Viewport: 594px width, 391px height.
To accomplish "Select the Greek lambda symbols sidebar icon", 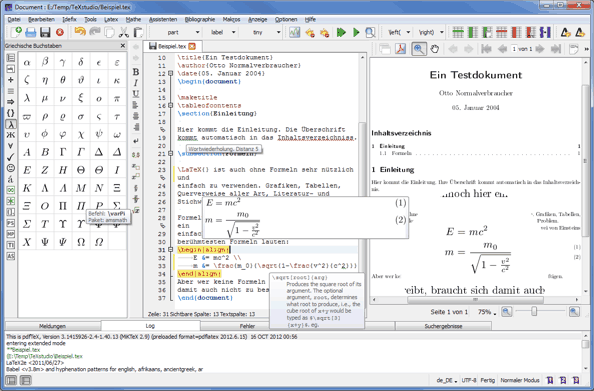I will tap(11, 124).
